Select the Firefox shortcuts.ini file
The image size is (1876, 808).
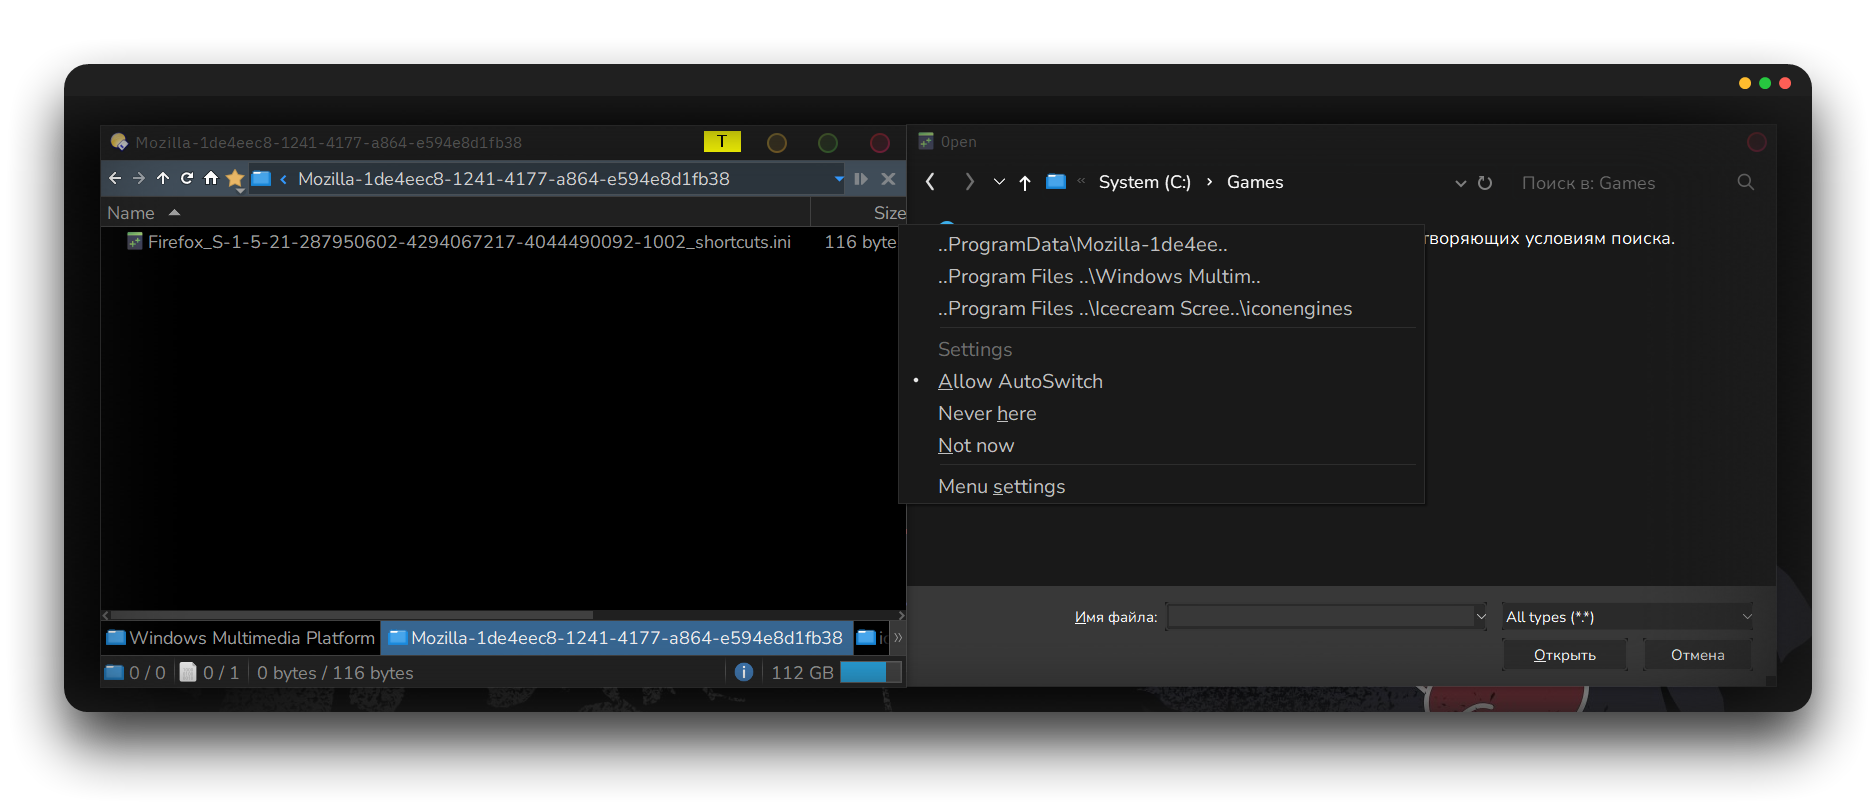(468, 242)
